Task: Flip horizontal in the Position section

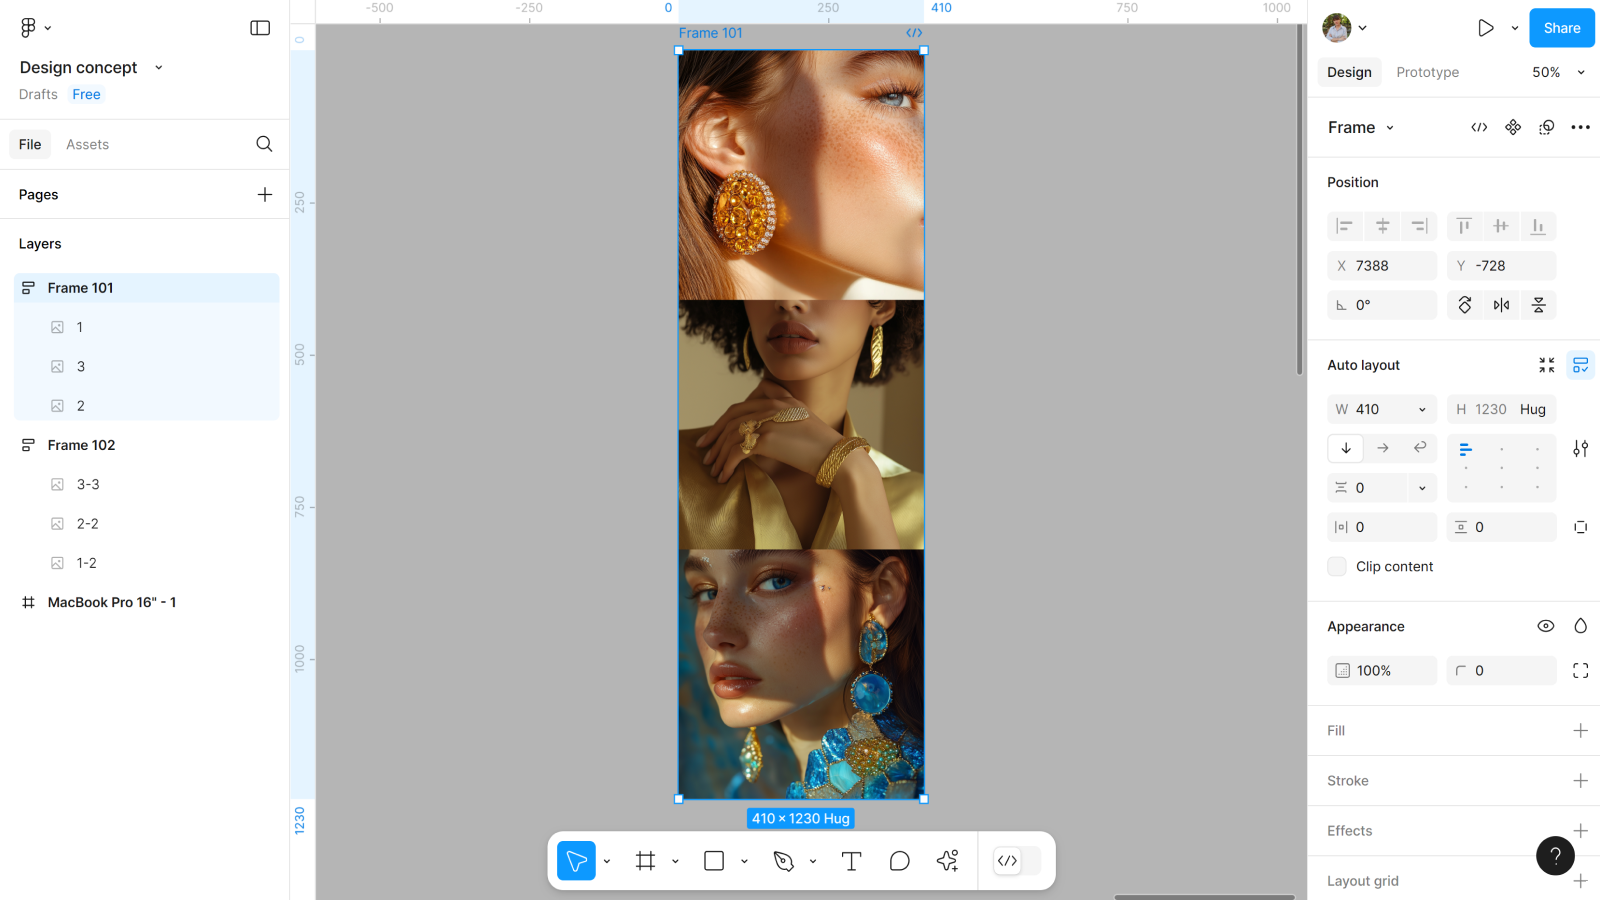Action: tap(1501, 305)
